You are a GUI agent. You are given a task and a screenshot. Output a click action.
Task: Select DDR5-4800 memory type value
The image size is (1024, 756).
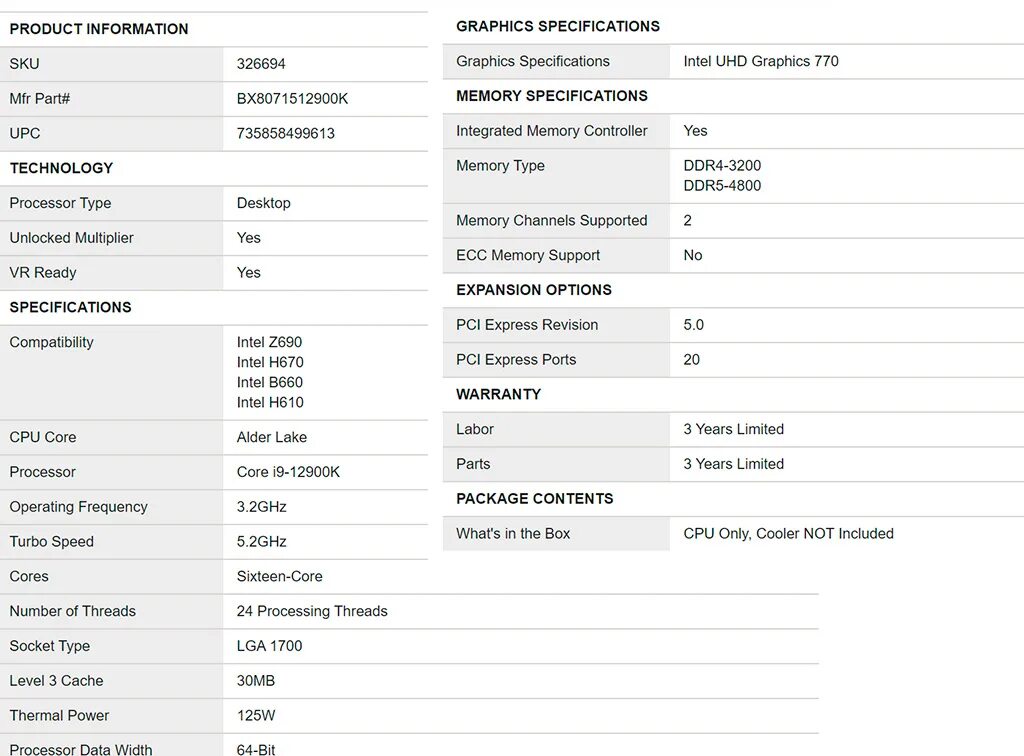(722, 185)
